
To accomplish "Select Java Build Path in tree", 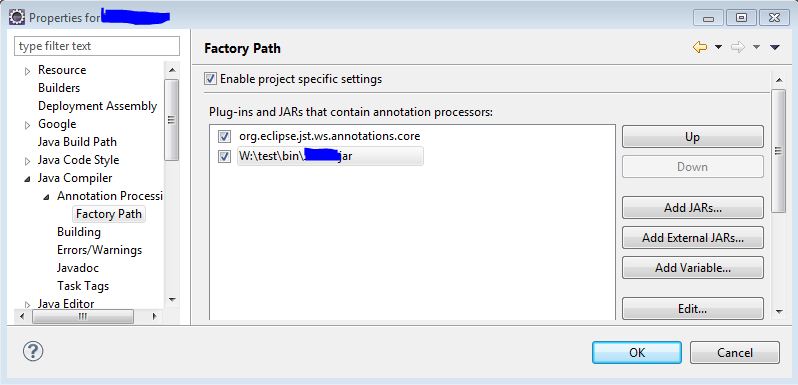I will pyautogui.click(x=77, y=142).
